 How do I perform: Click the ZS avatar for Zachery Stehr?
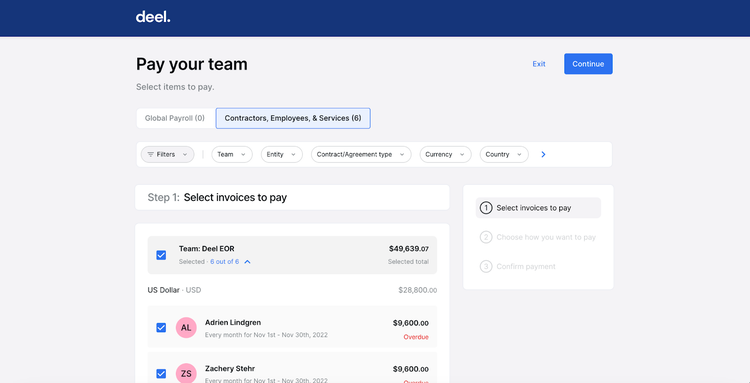186,373
